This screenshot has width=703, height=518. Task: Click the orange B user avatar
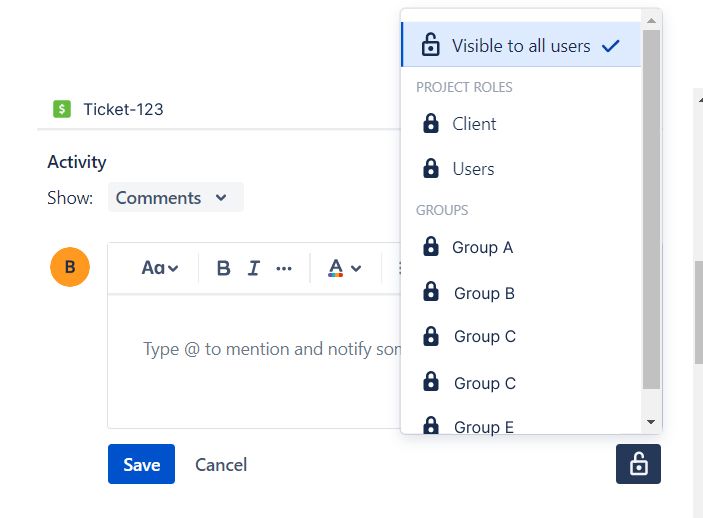[x=70, y=267]
